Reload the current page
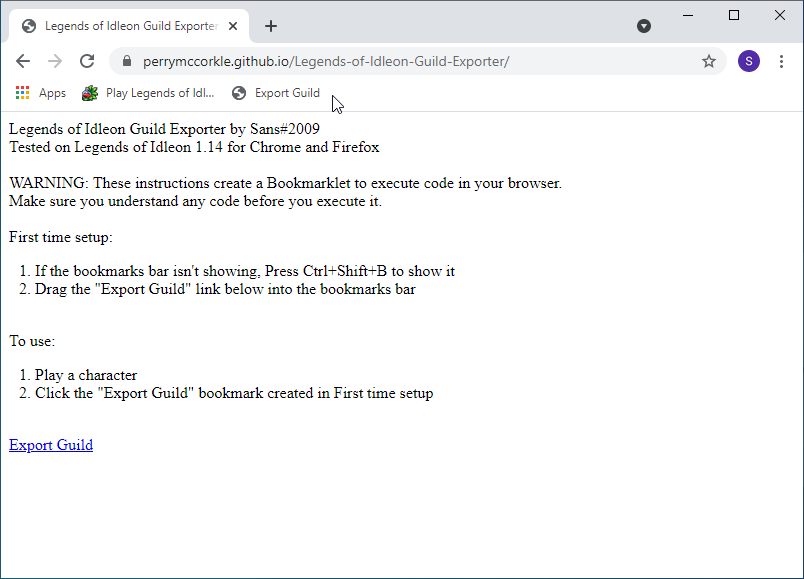This screenshot has width=804, height=579. click(x=87, y=62)
